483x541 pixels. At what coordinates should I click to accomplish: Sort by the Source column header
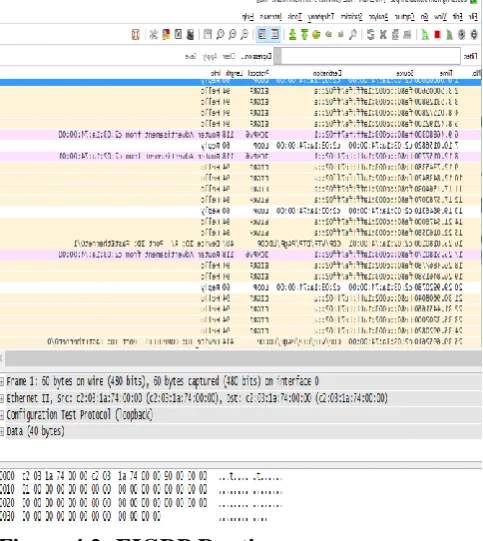405,73
